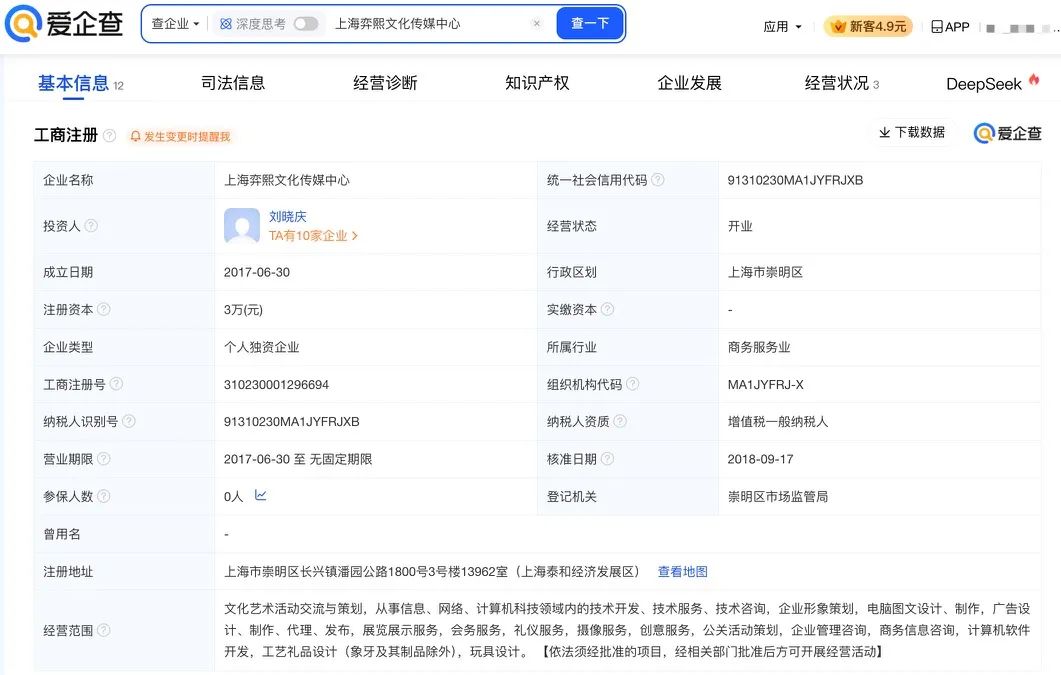
Task: Clear the search field with the × button
Action: pos(537,22)
